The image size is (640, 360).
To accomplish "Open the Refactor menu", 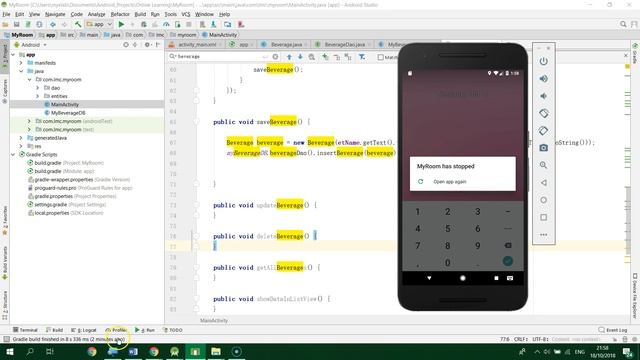I will [x=120, y=14].
